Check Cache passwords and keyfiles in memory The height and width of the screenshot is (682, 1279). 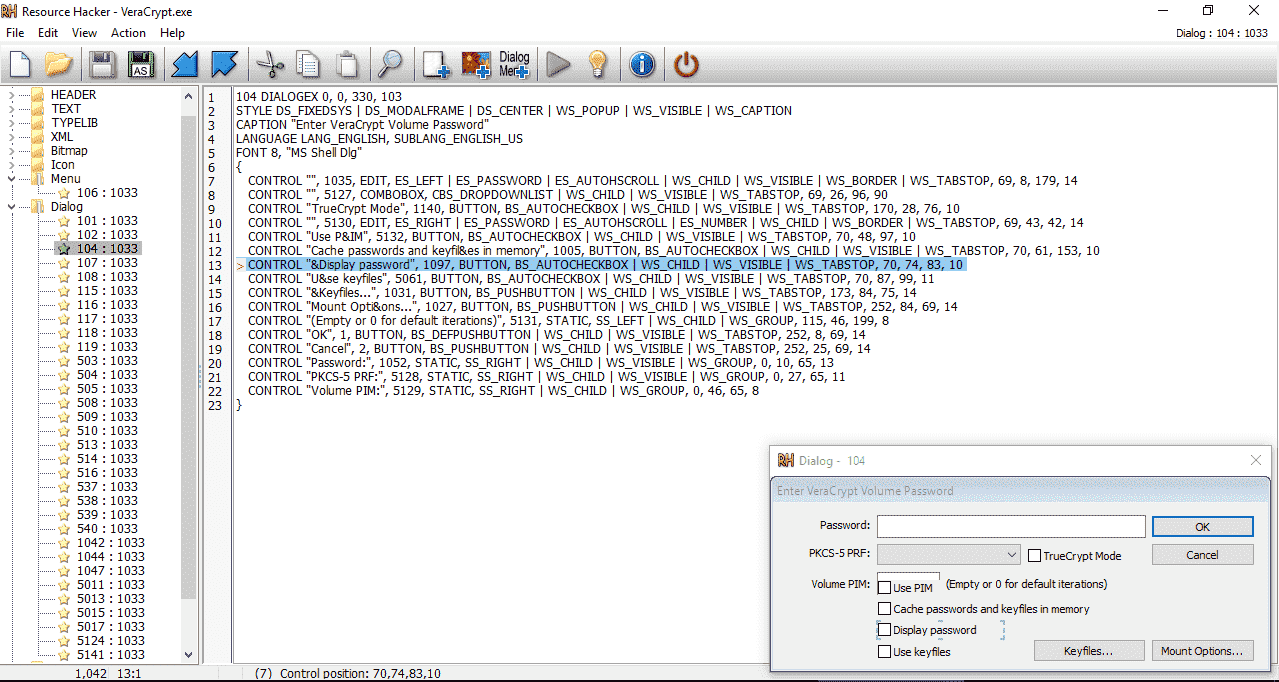point(884,608)
